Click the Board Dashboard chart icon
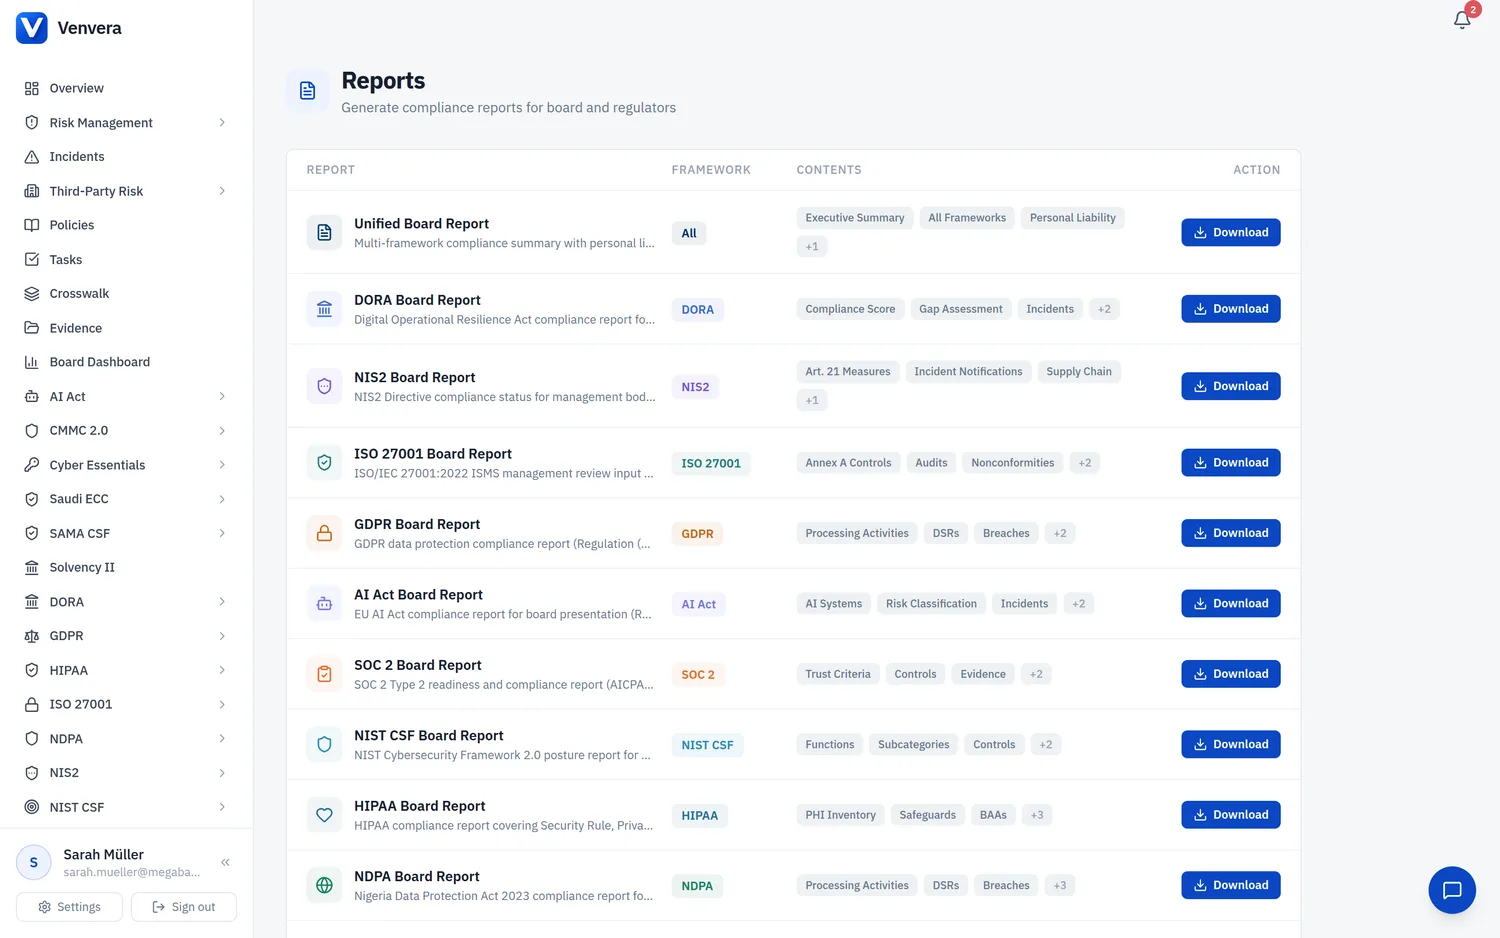 click(32, 362)
